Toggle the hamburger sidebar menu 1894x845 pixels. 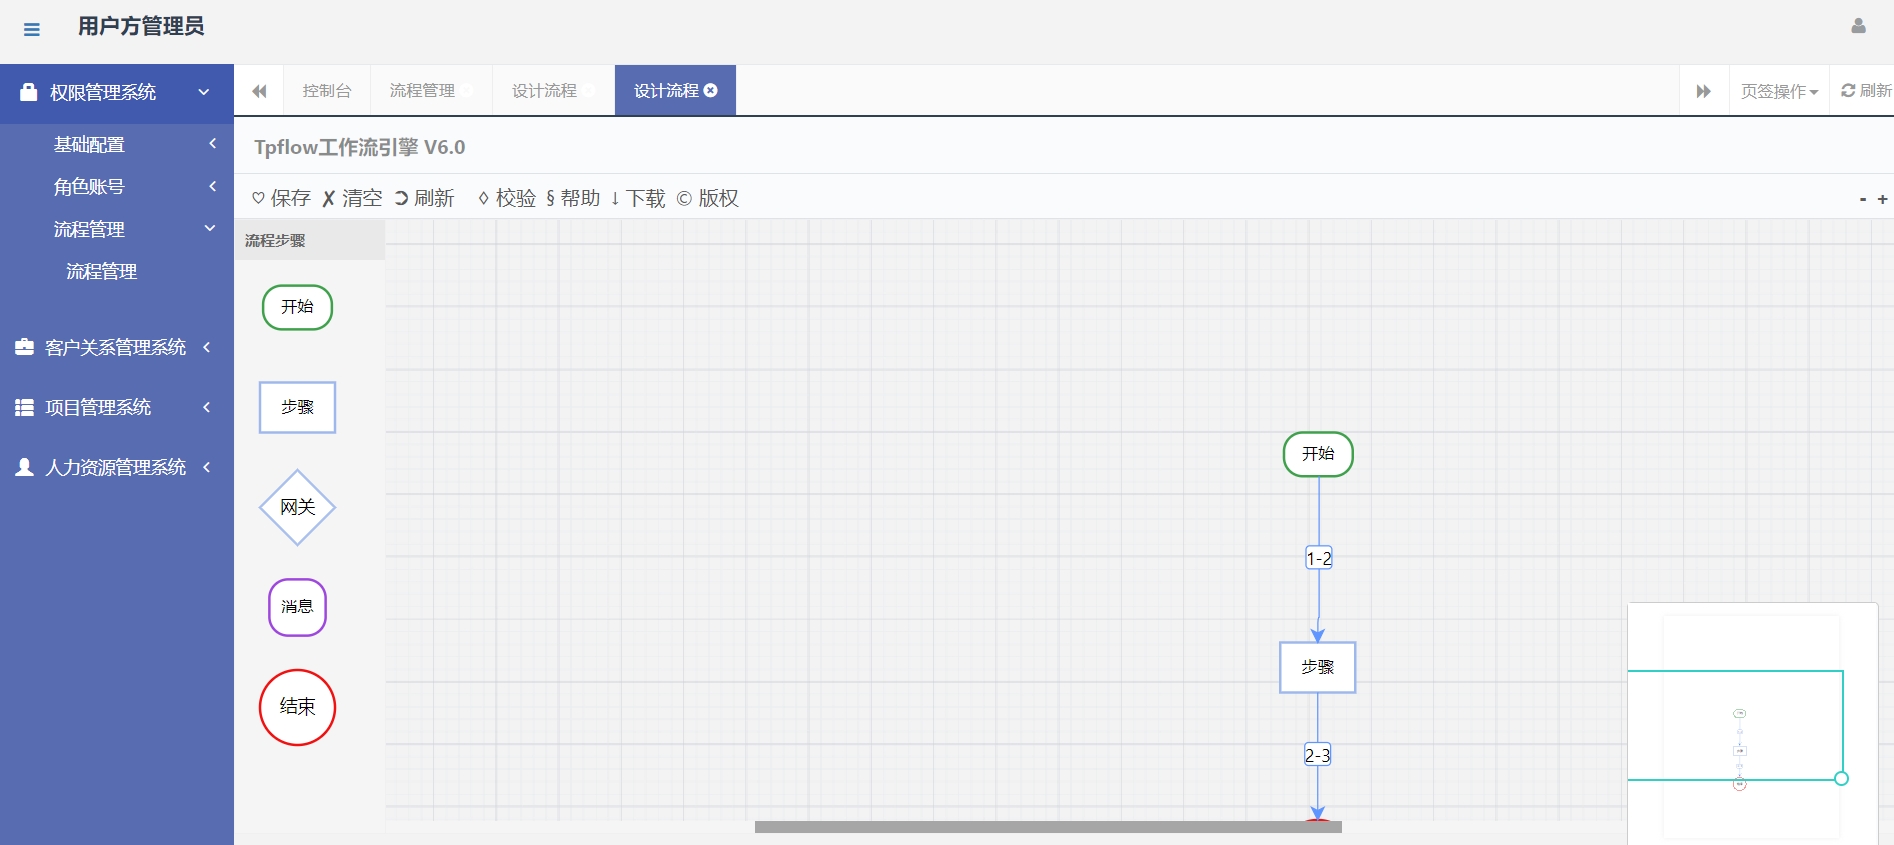pos(32,29)
